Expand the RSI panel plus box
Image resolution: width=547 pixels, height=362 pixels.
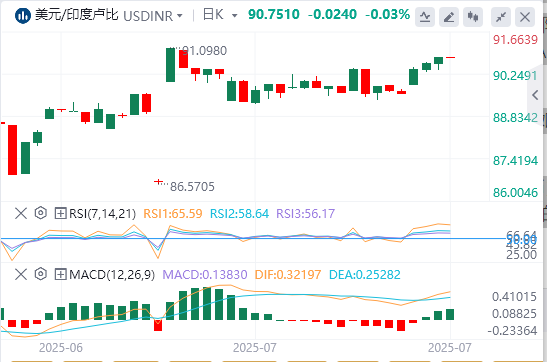coord(60,213)
